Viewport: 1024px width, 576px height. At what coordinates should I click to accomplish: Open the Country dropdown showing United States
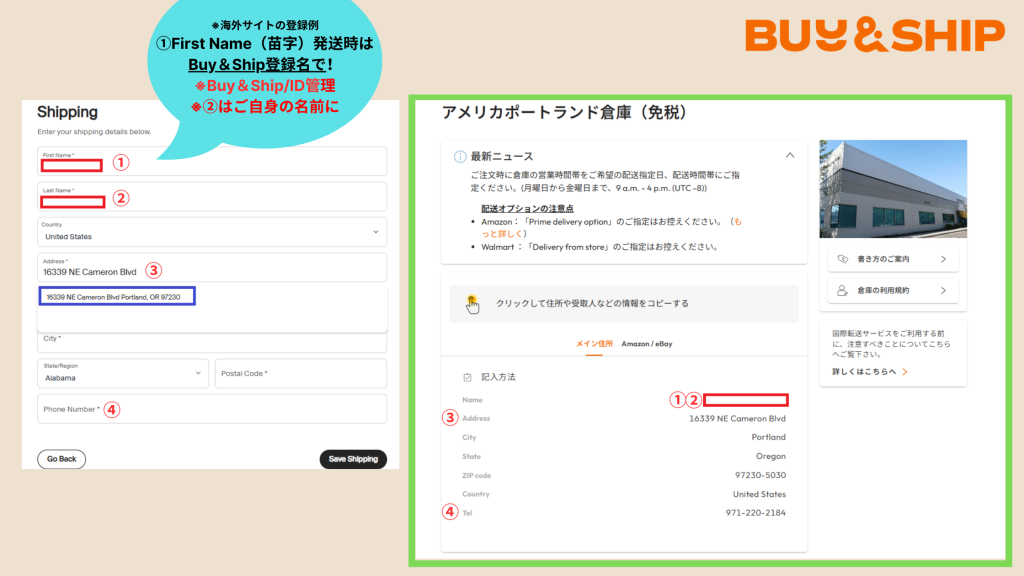coord(212,232)
